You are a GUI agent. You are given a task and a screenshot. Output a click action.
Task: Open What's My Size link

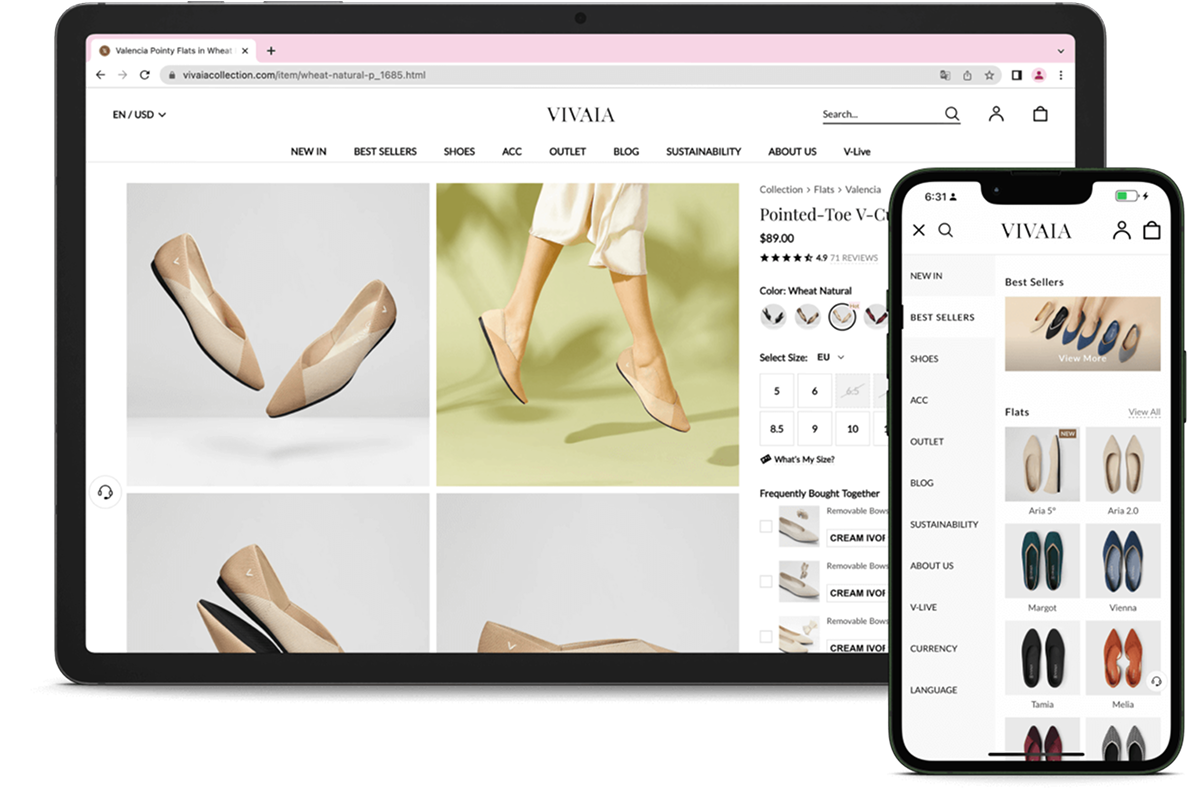coord(797,459)
